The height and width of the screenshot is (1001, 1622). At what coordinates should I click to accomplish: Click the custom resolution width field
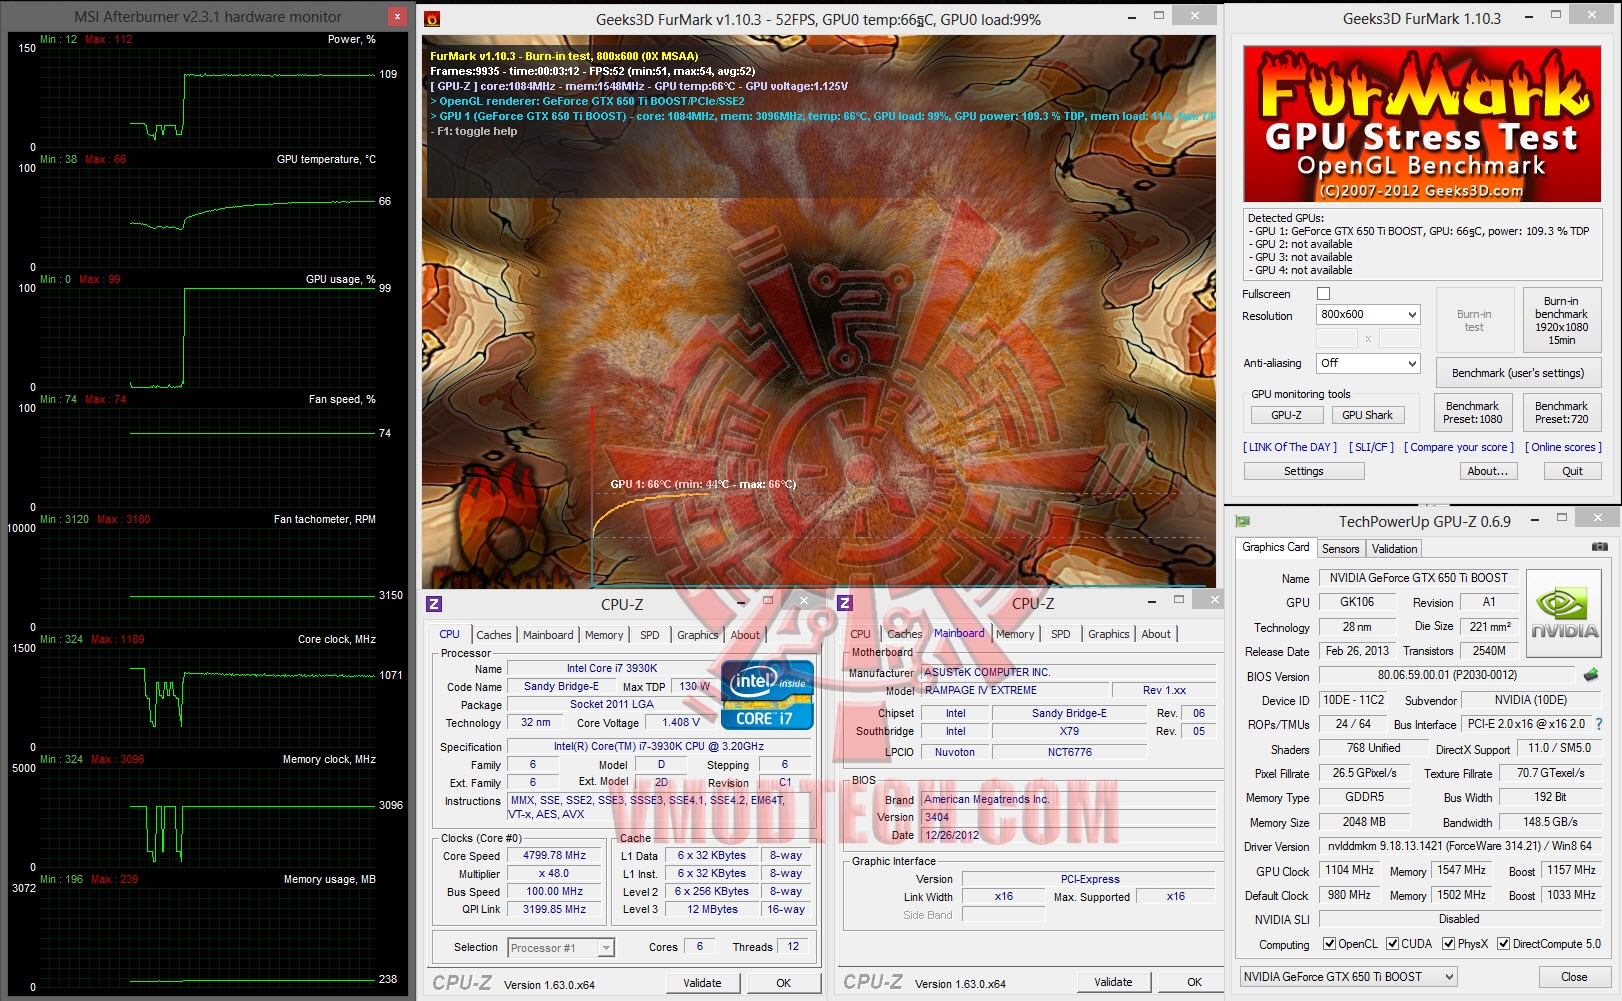click(x=1336, y=339)
